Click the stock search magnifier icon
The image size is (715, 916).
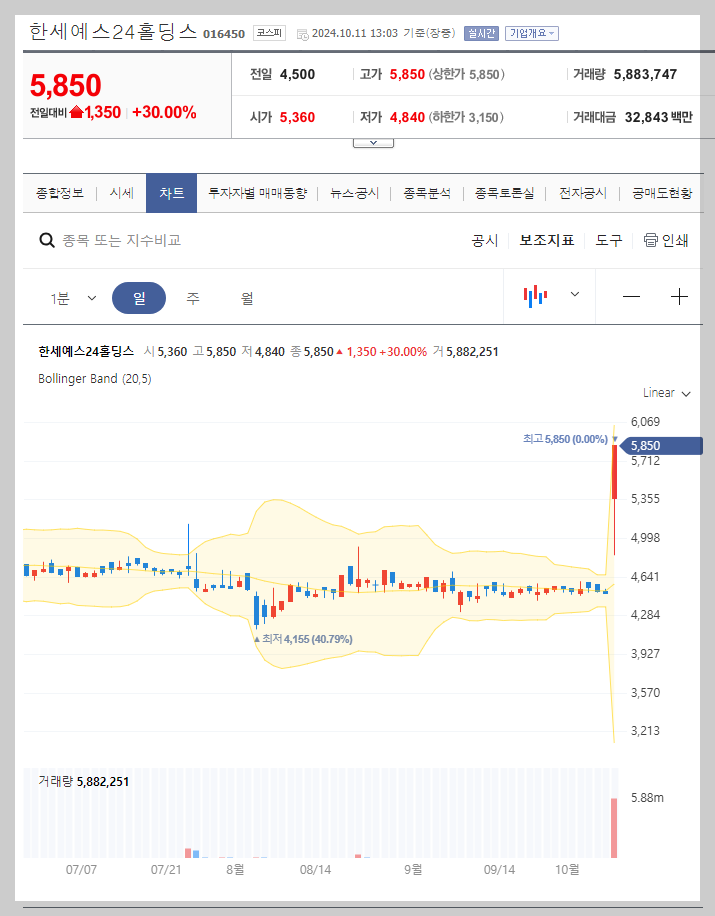click(x=46, y=240)
